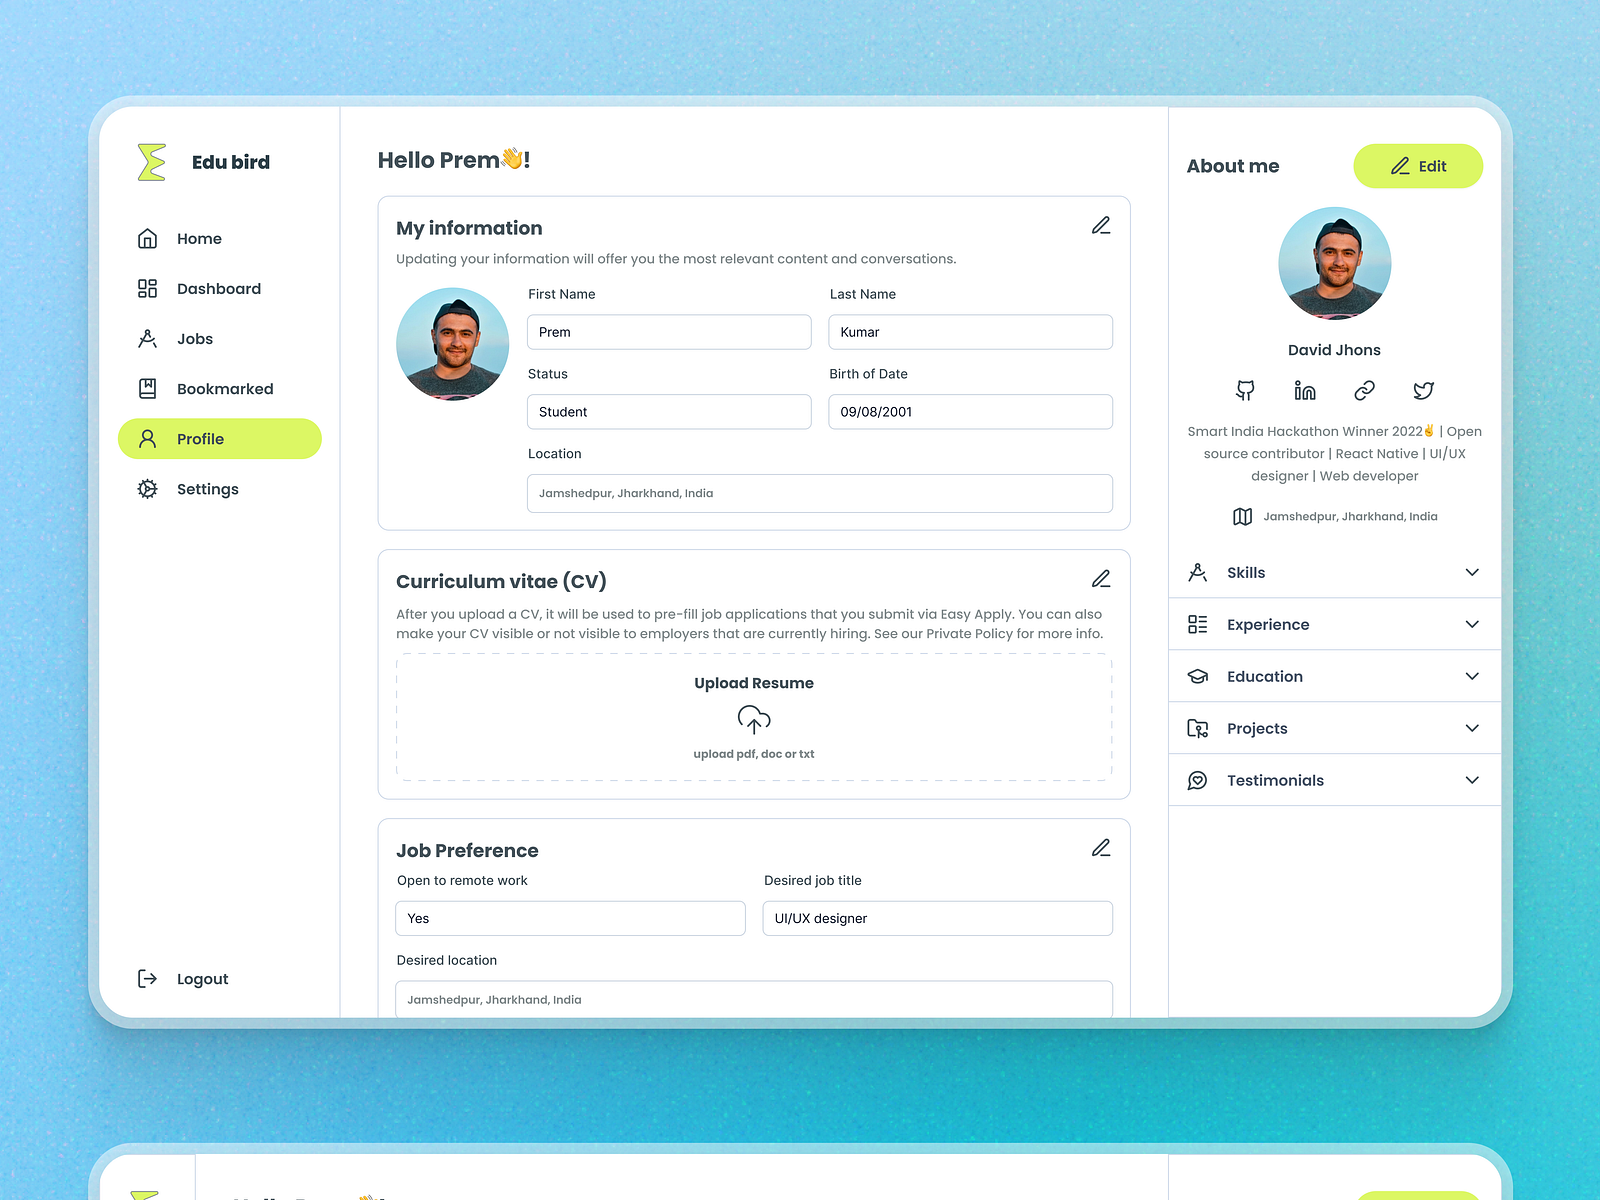
Task: Switch to the Settings page
Action: click(x=207, y=489)
